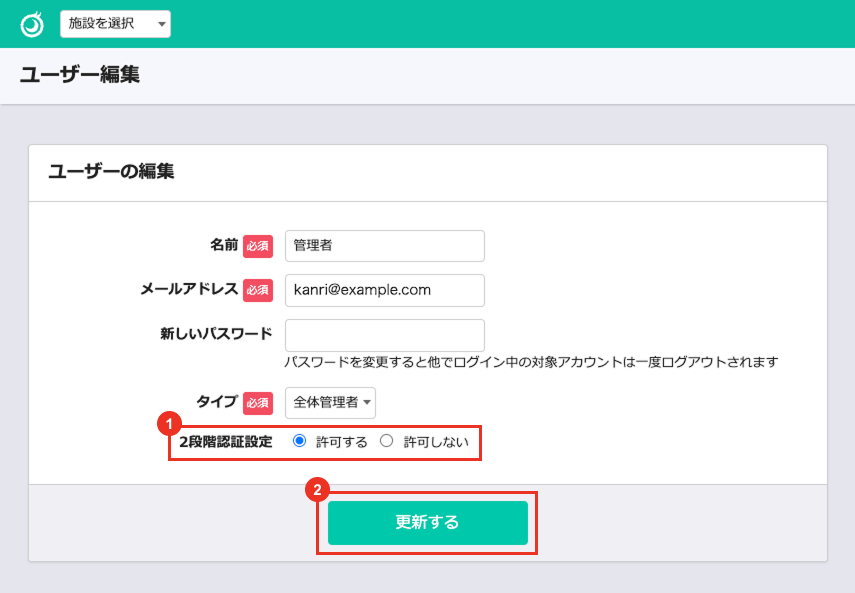Click the red number 2 marker
855x593 pixels.
[318, 490]
